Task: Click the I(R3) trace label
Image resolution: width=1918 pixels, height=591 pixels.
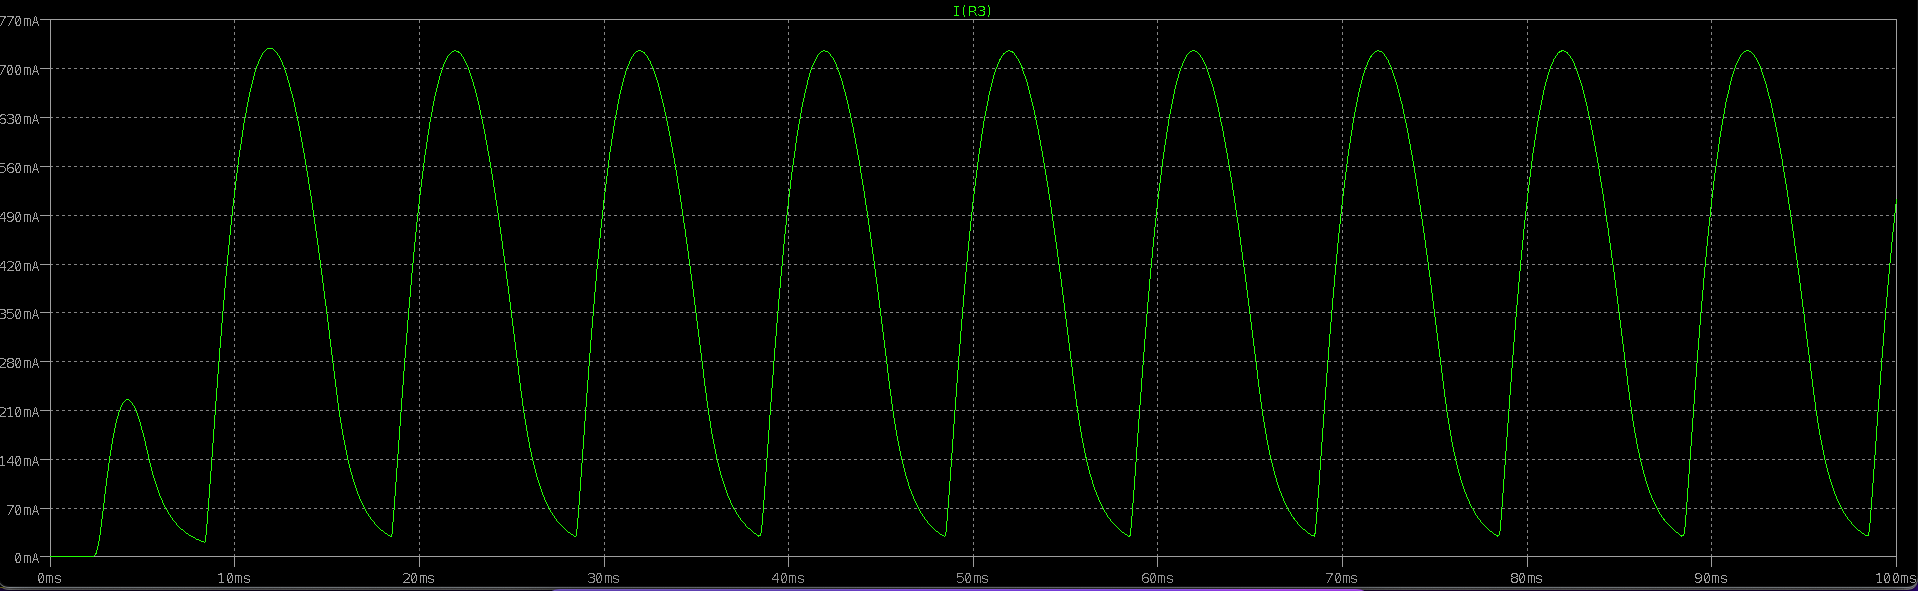Action: 972,10
